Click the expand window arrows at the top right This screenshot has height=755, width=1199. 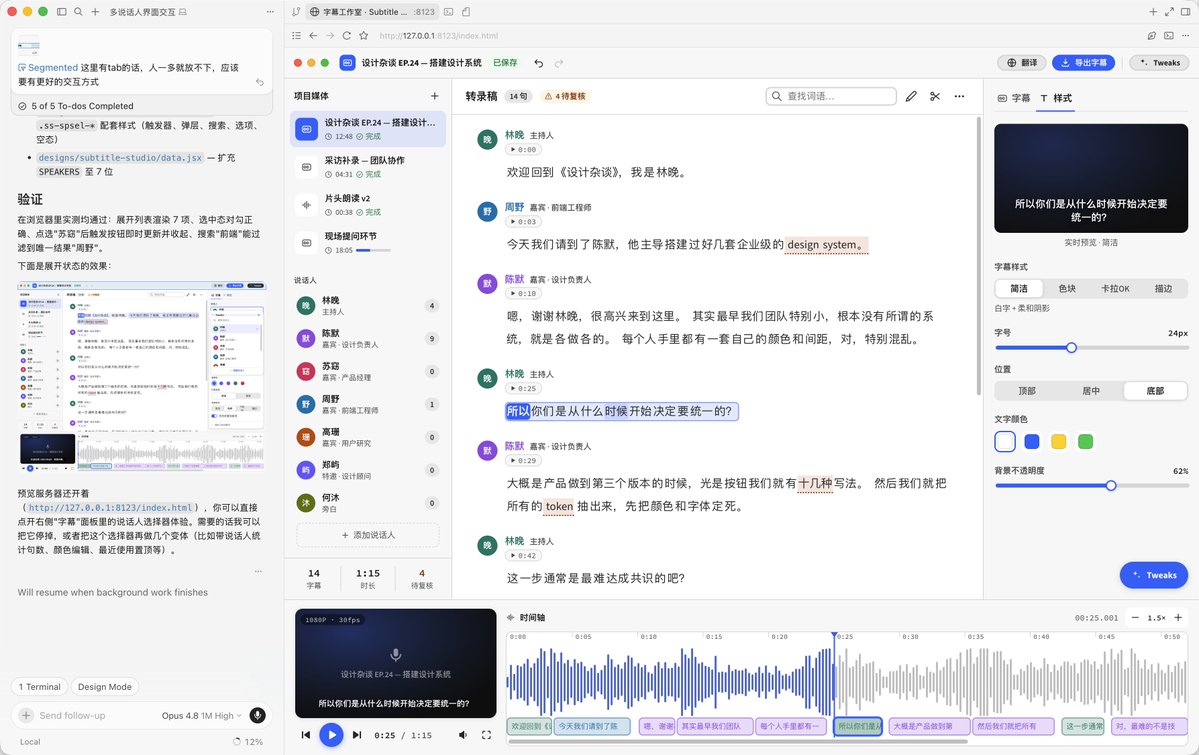click(x=1169, y=12)
